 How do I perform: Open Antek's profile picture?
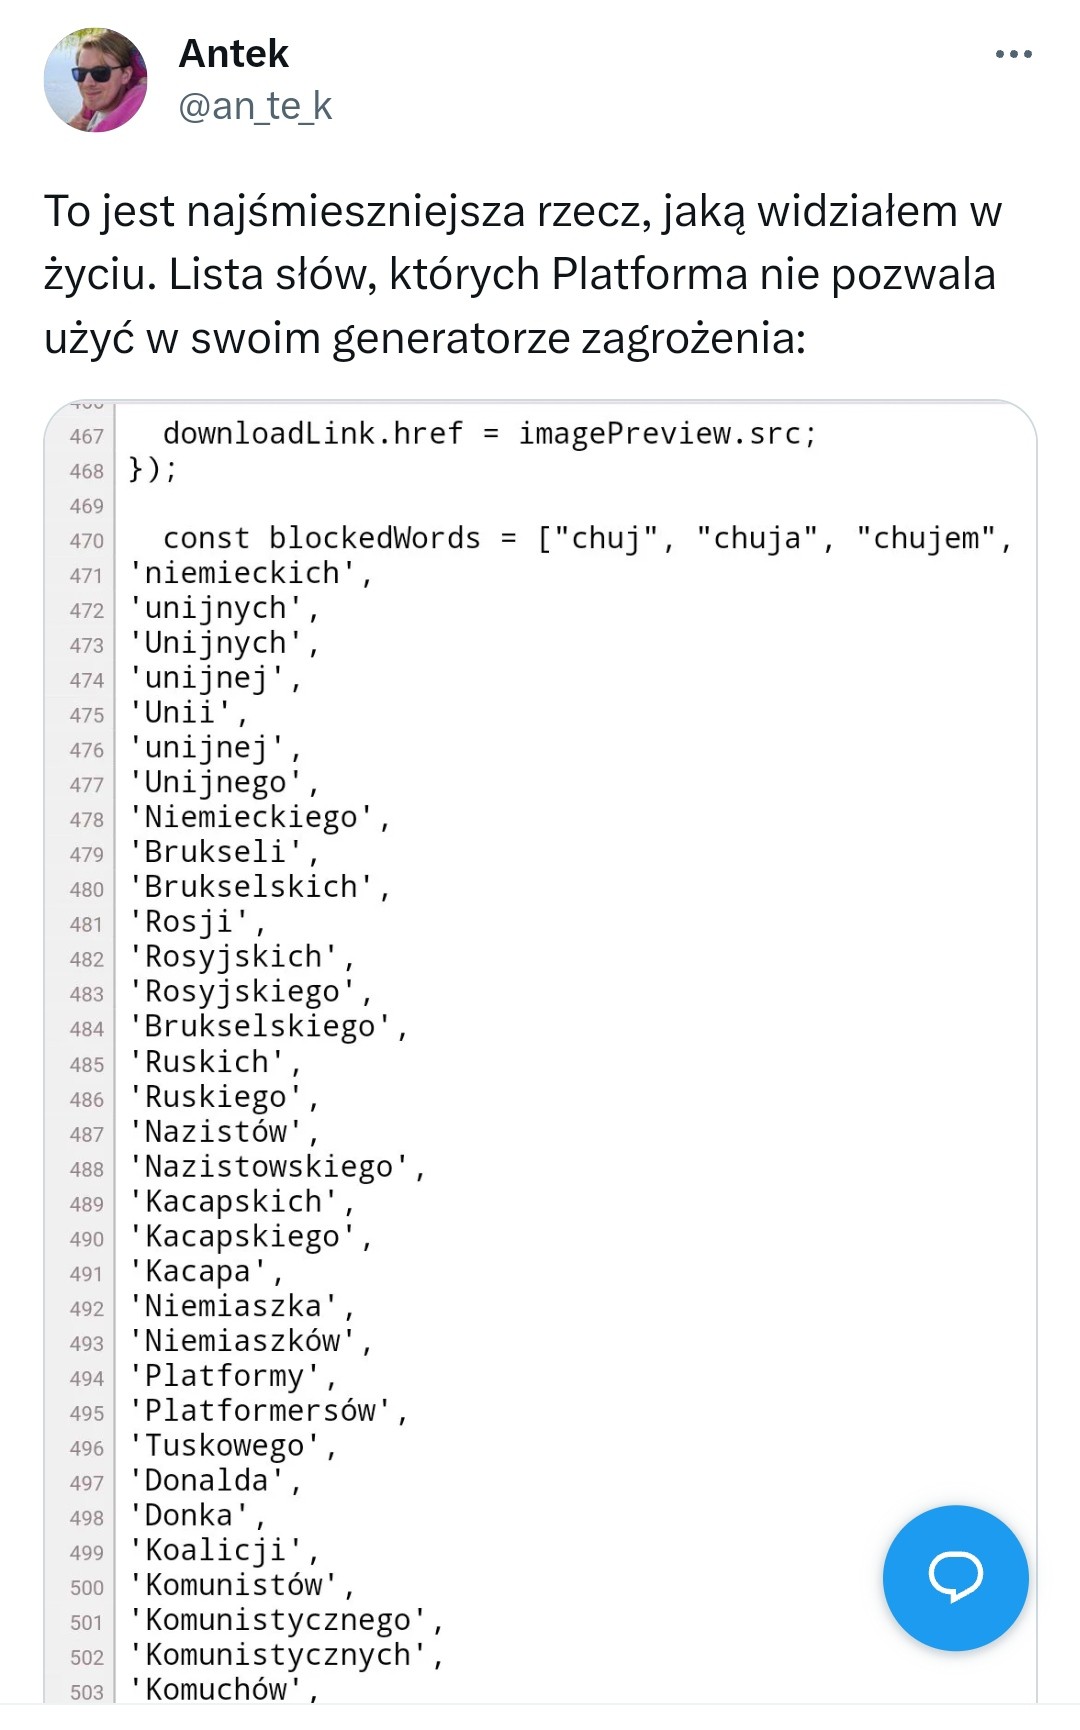[x=96, y=80]
